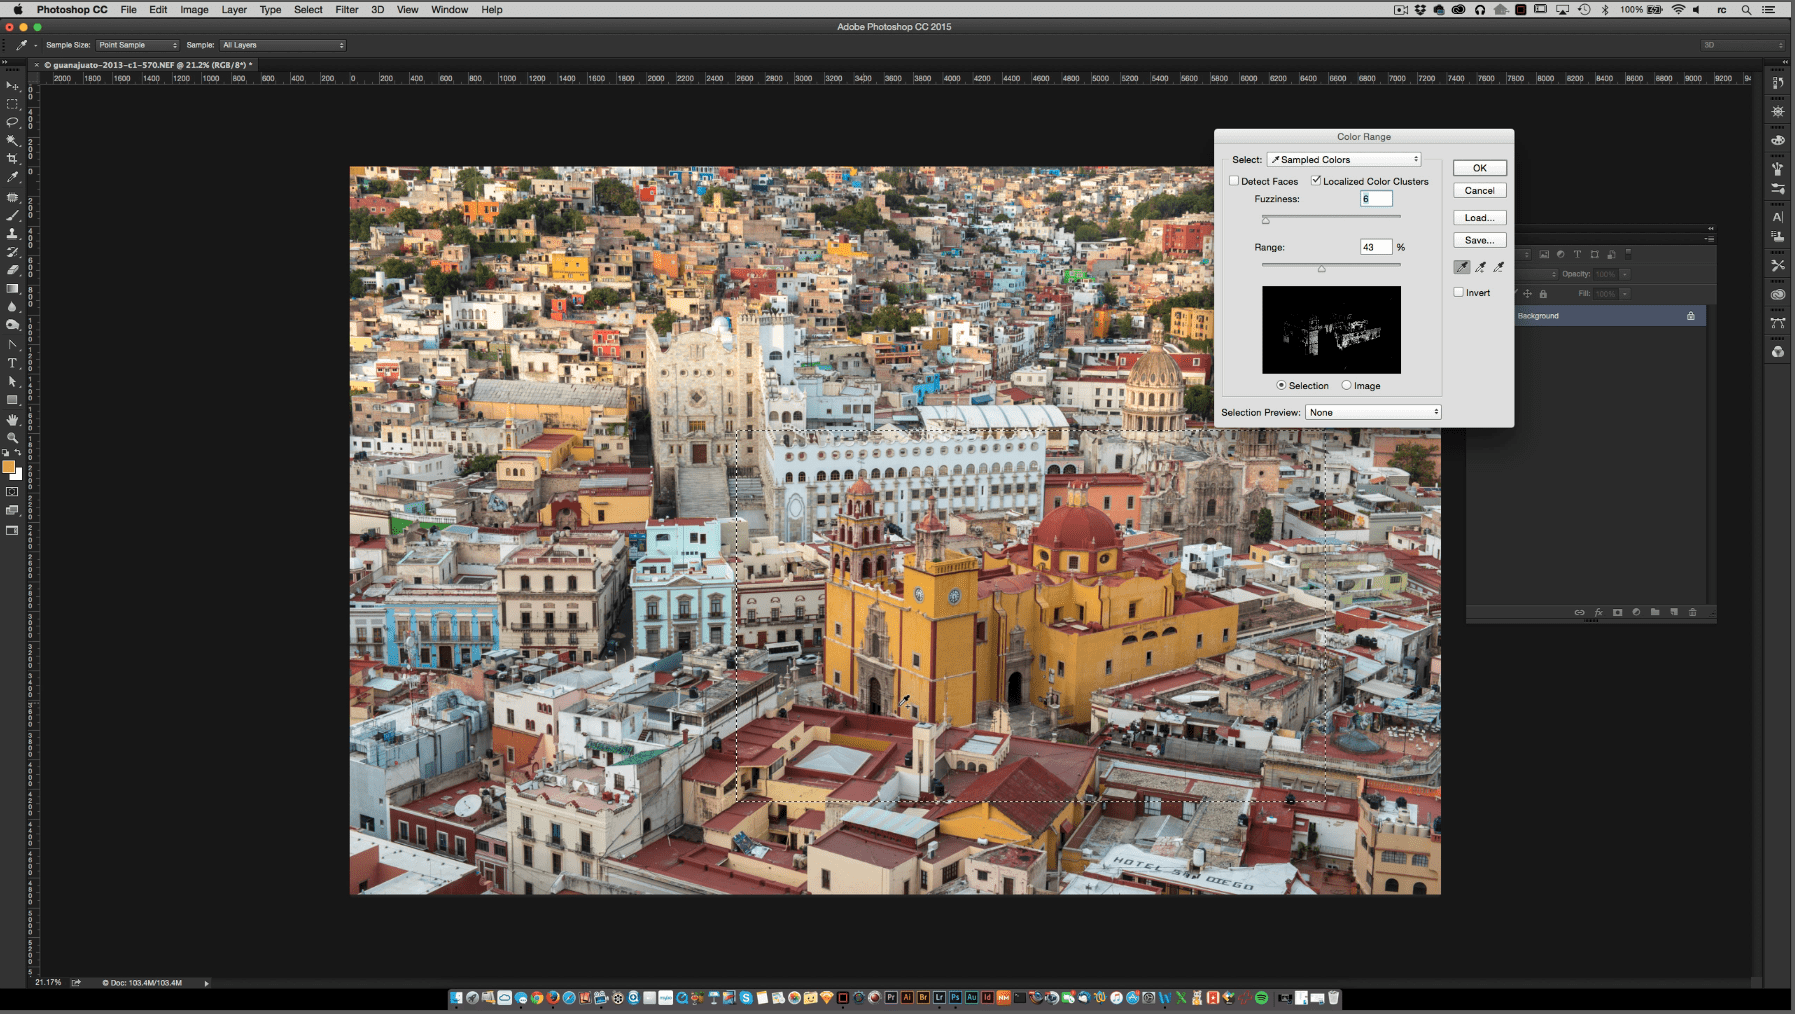Open the Select dropdown in Color Range dialog
This screenshot has width=1795, height=1014.
click(1344, 159)
